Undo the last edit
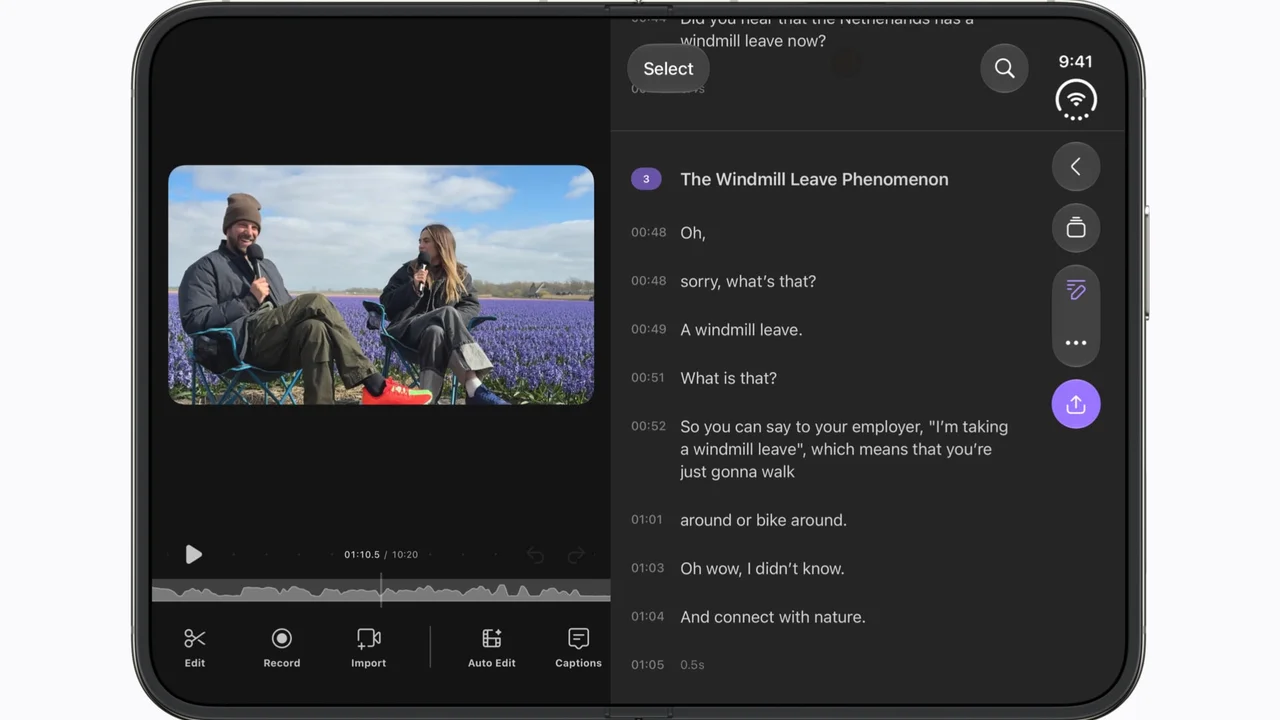This screenshot has width=1280, height=720. pyautogui.click(x=535, y=555)
